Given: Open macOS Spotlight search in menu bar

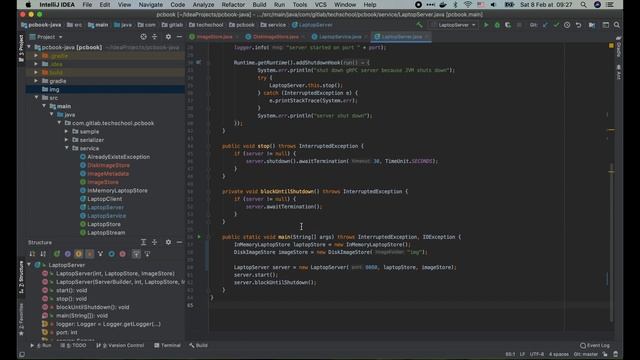Looking at the screenshot, I should click(x=584, y=5).
